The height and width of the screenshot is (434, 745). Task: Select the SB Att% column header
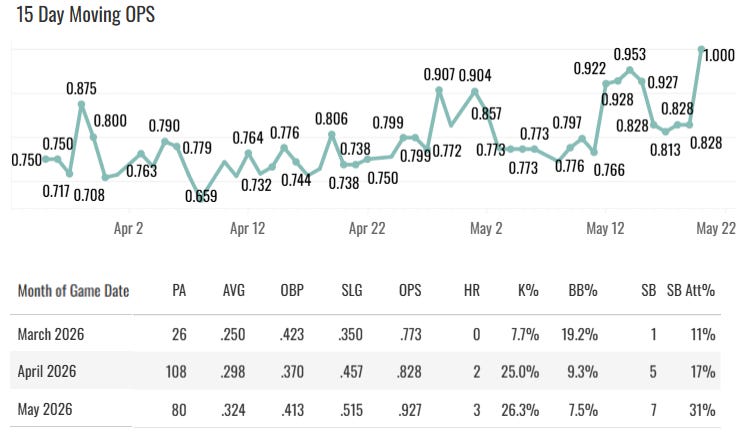click(691, 290)
